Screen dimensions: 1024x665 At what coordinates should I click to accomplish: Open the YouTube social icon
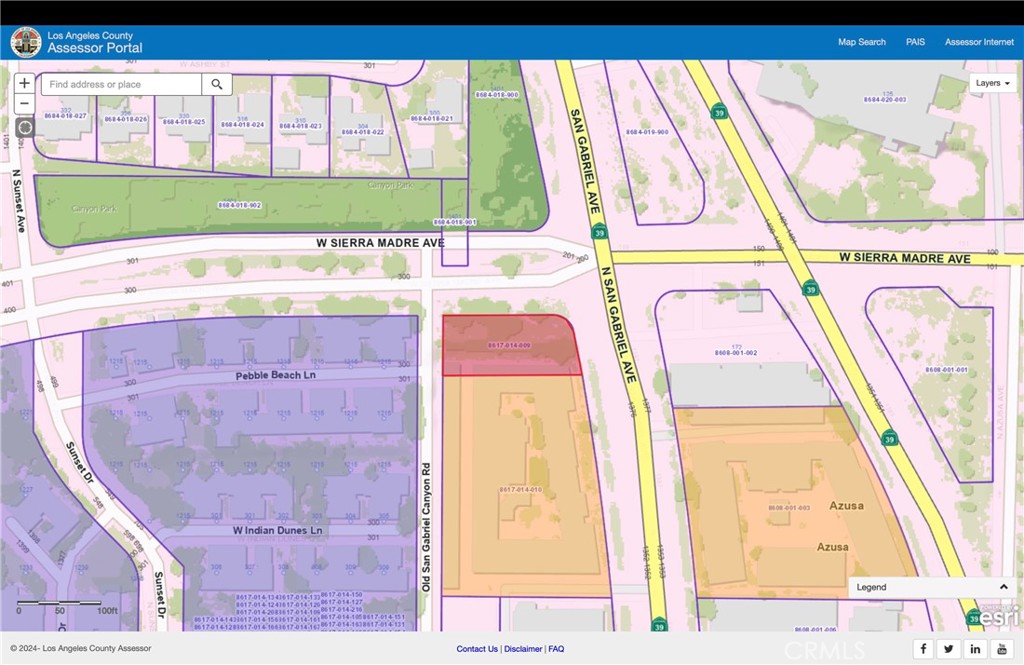1002,649
